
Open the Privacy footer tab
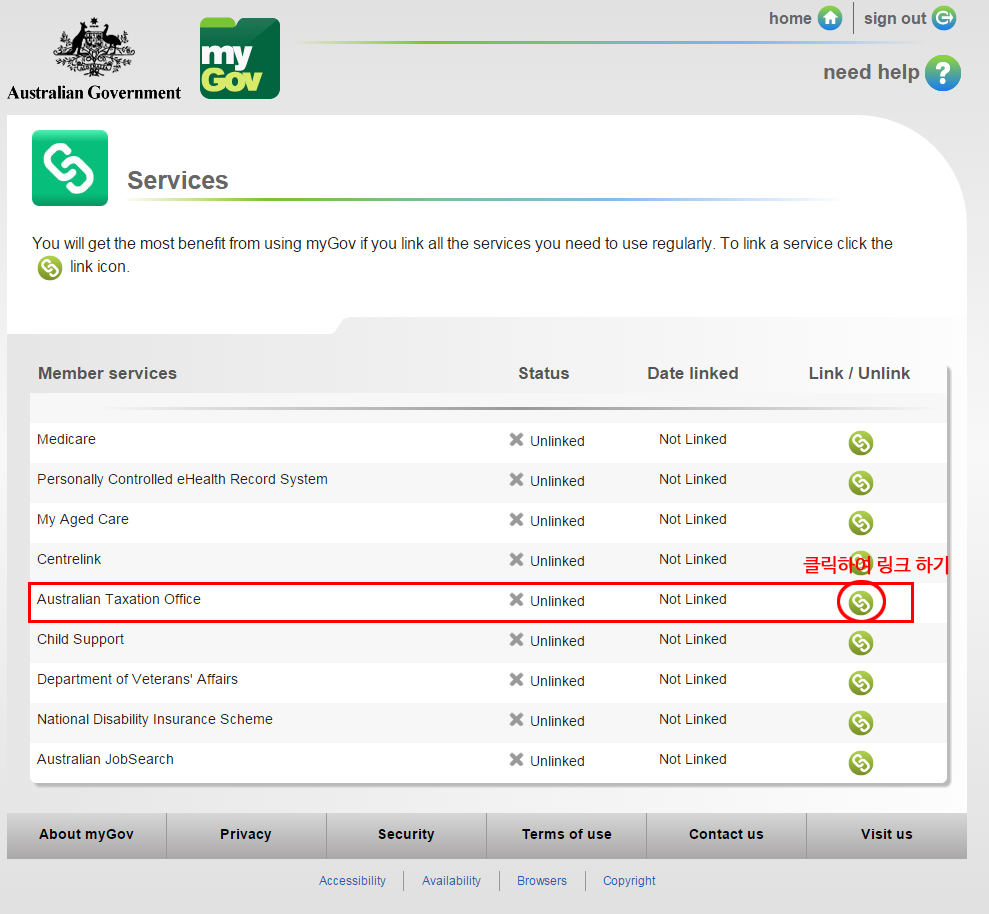pyautogui.click(x=246, y=835)
